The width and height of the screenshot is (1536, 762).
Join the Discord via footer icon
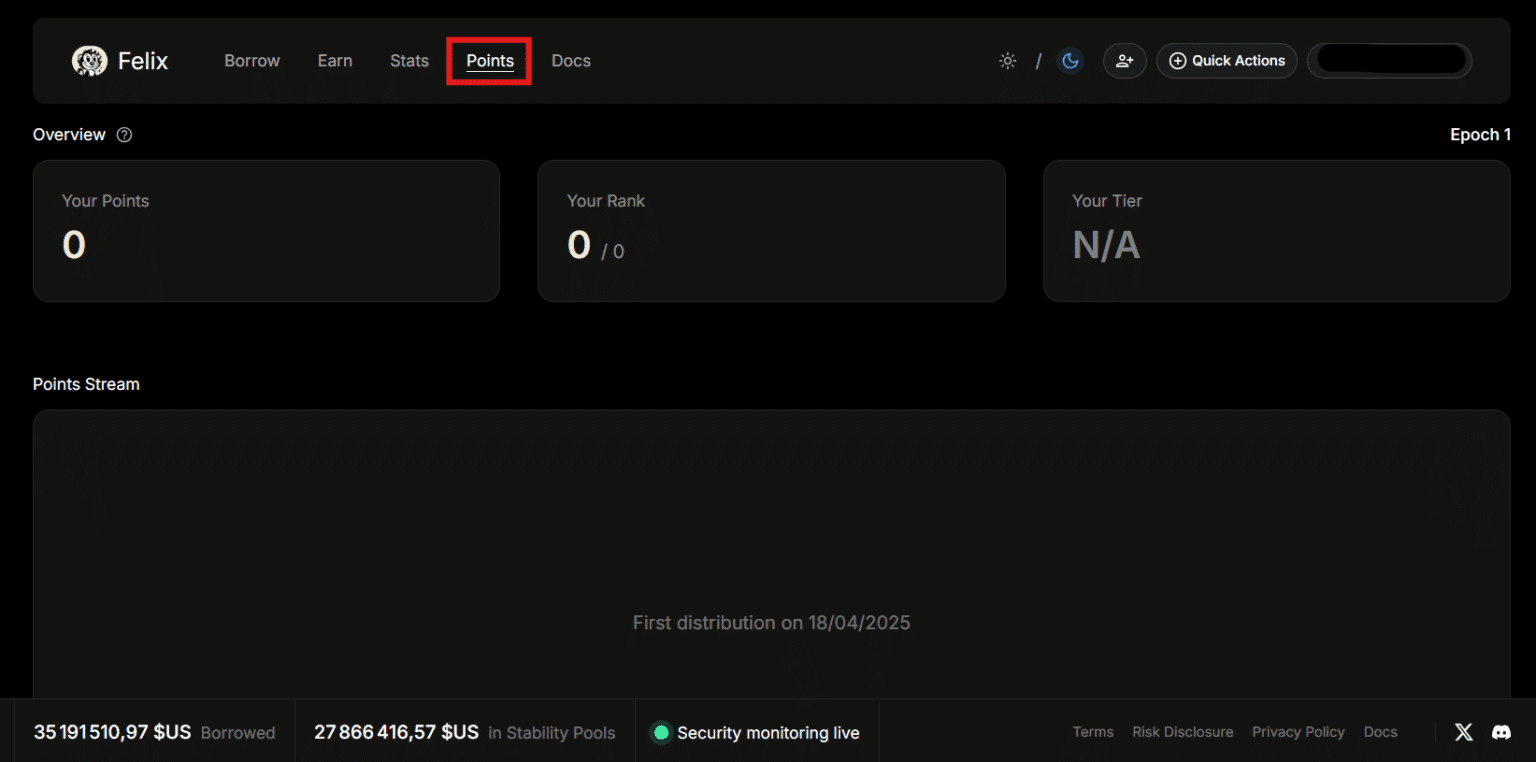click(1501, 732)
